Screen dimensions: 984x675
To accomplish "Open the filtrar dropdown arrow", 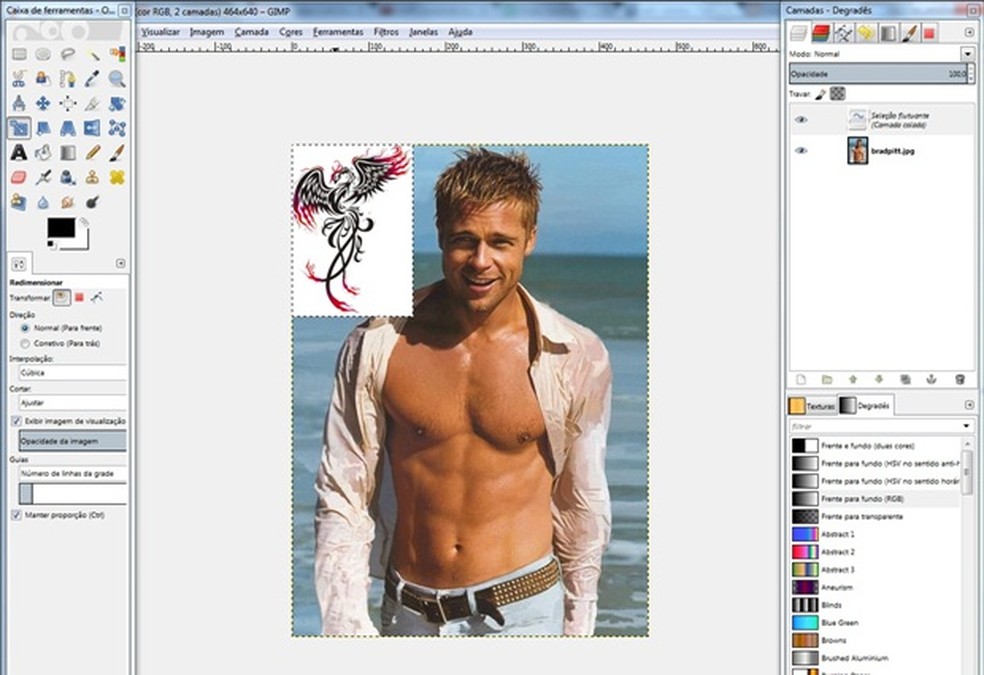I will 966,426.
